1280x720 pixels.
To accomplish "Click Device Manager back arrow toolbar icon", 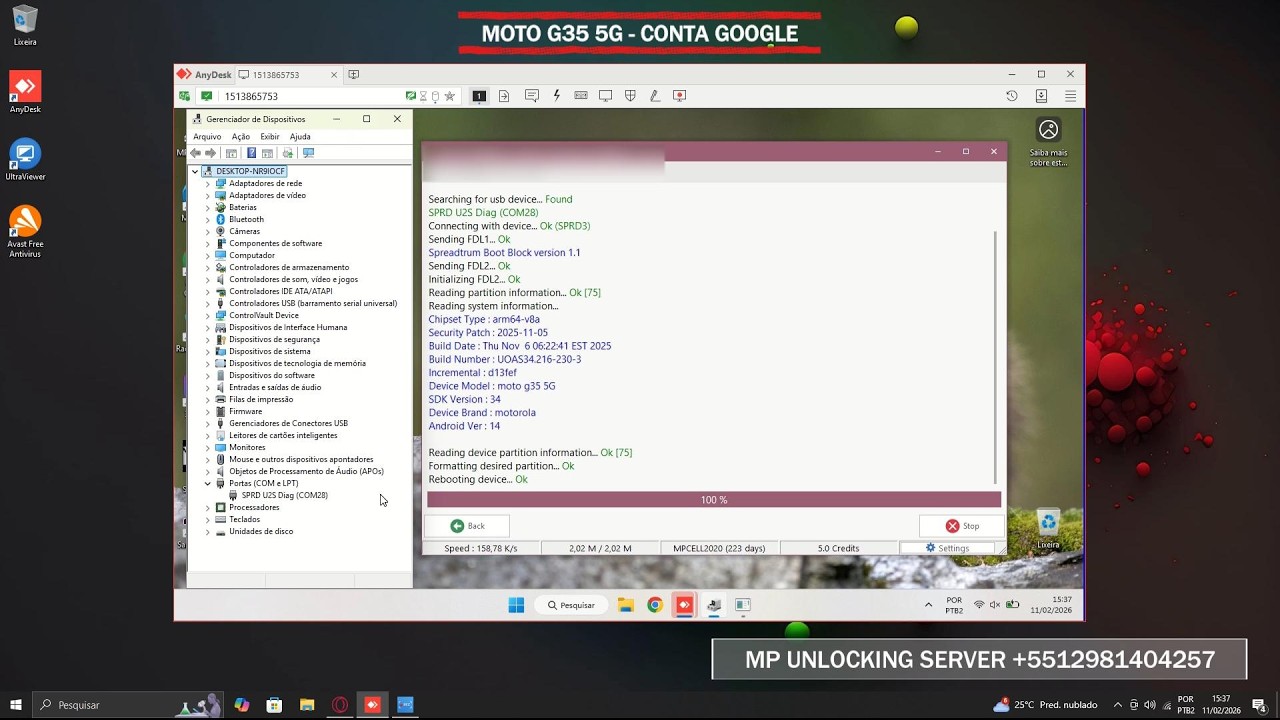I will [196, 153].
